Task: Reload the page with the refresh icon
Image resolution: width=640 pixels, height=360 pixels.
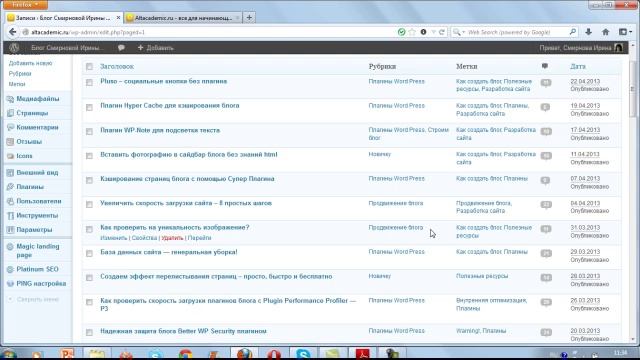Action: (x=442, y=32)
